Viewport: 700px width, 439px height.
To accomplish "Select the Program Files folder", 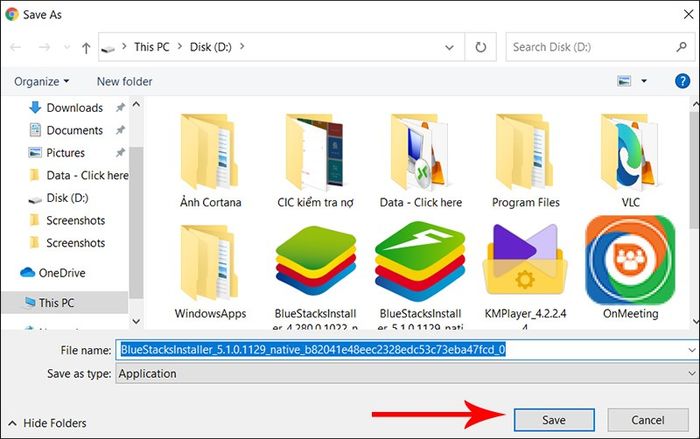I will coord(525,161).
